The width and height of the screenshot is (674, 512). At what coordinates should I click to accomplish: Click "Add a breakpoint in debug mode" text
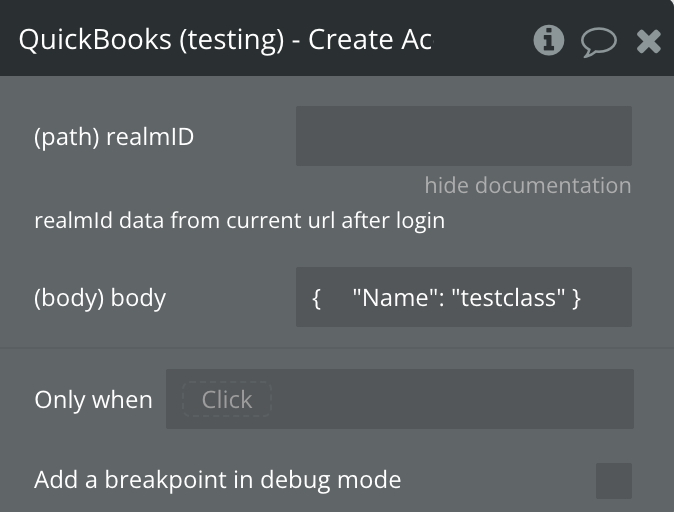click(217, 480)
